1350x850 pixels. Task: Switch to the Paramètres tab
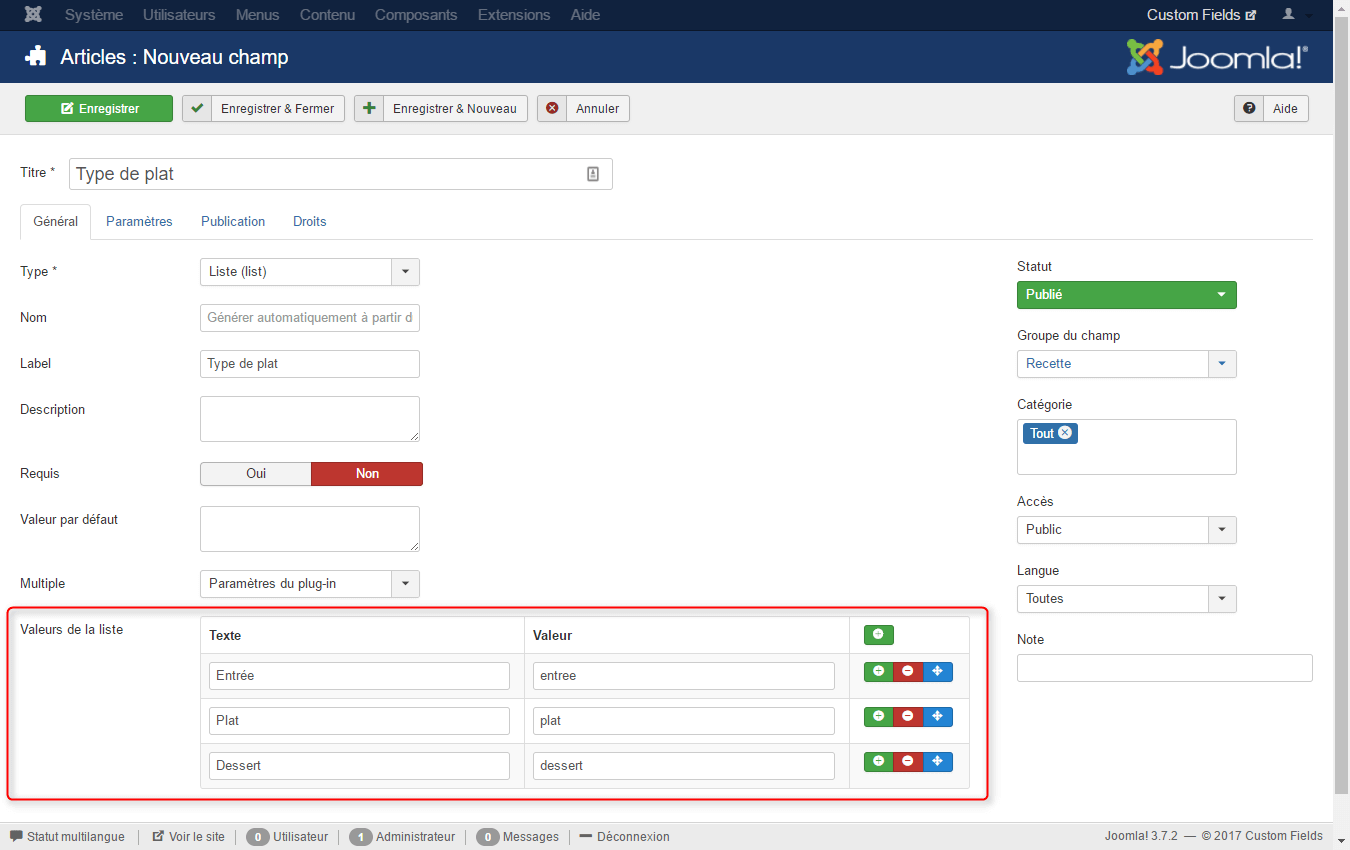pyautogui.click(x=139, y=222)
